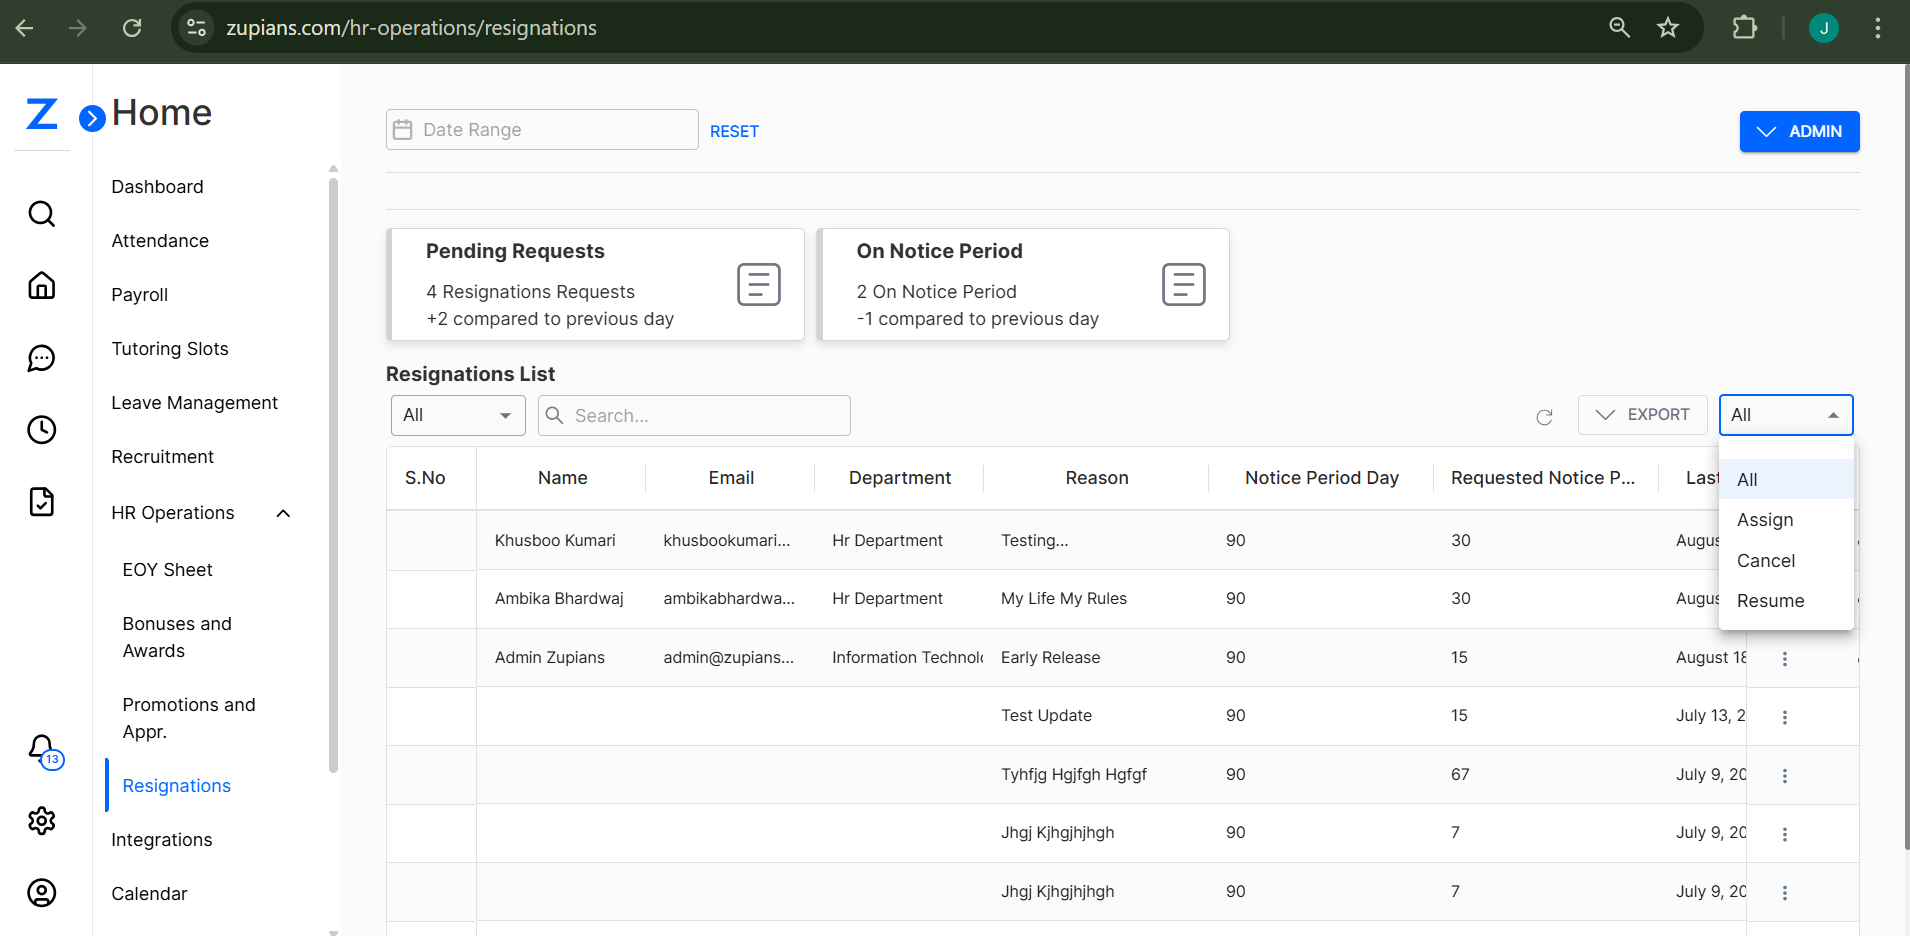Select Assign from the open dropdown
This screenshot has height=936, width=1910.
point(1765,519)
